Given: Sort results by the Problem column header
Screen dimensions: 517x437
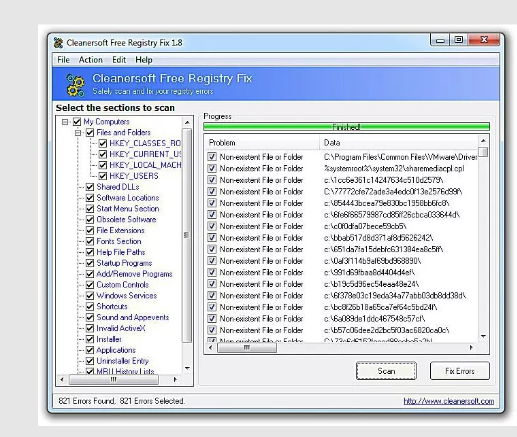Looking at the screenshot, I should 262,143.
